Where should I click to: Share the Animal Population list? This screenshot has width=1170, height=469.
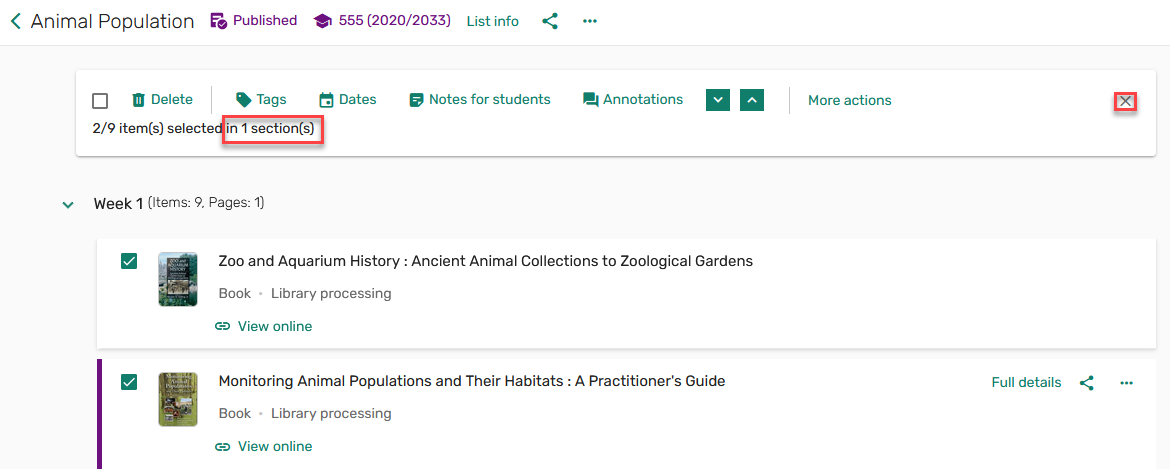coord(550,21)
